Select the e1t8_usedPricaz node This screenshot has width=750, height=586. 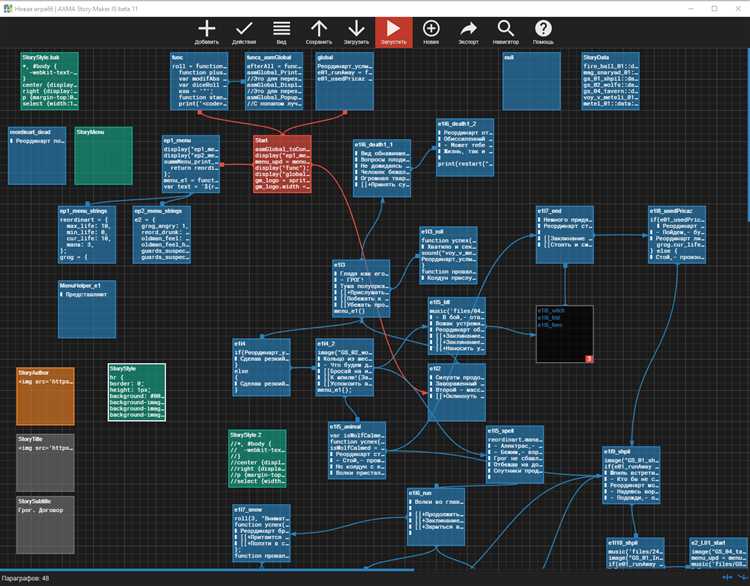(x=677, y=235)
